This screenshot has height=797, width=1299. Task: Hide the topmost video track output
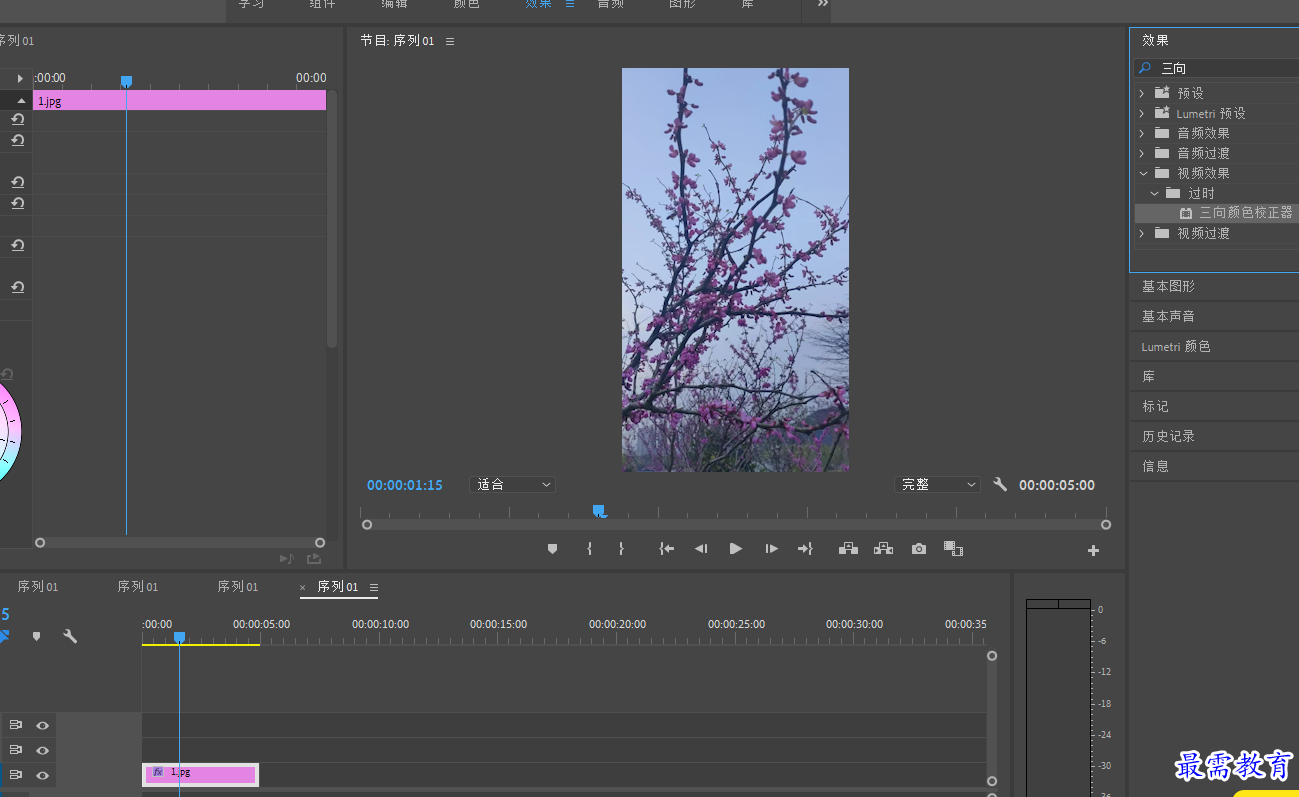[x=43, y=725]
